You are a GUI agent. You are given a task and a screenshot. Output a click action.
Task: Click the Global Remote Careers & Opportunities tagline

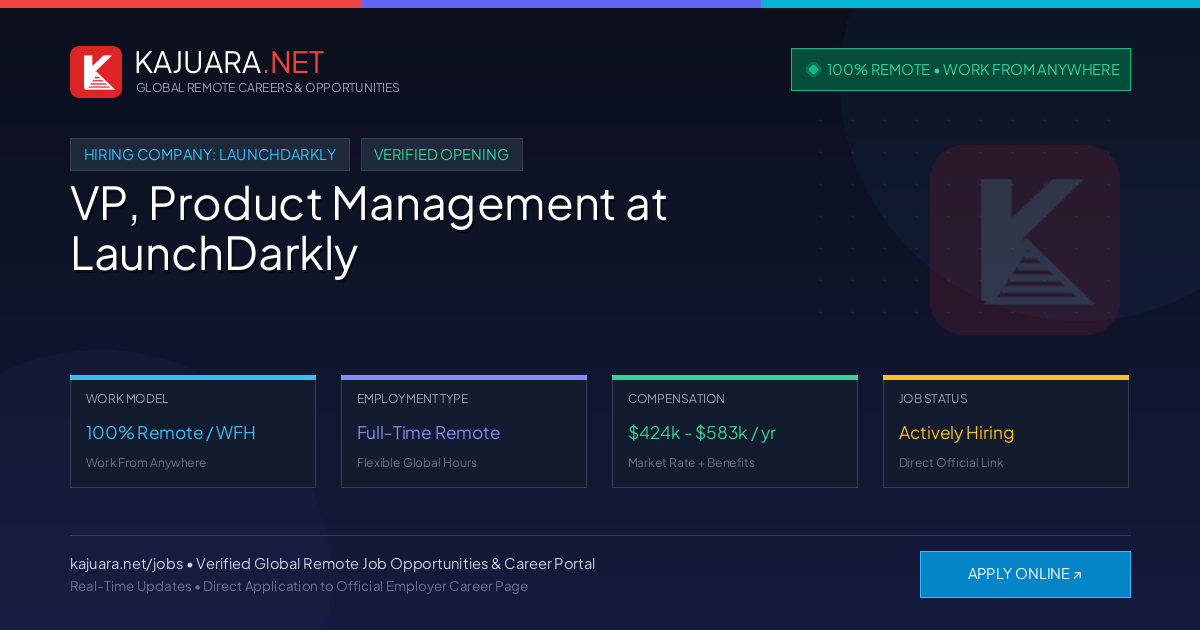click(268, 88)
